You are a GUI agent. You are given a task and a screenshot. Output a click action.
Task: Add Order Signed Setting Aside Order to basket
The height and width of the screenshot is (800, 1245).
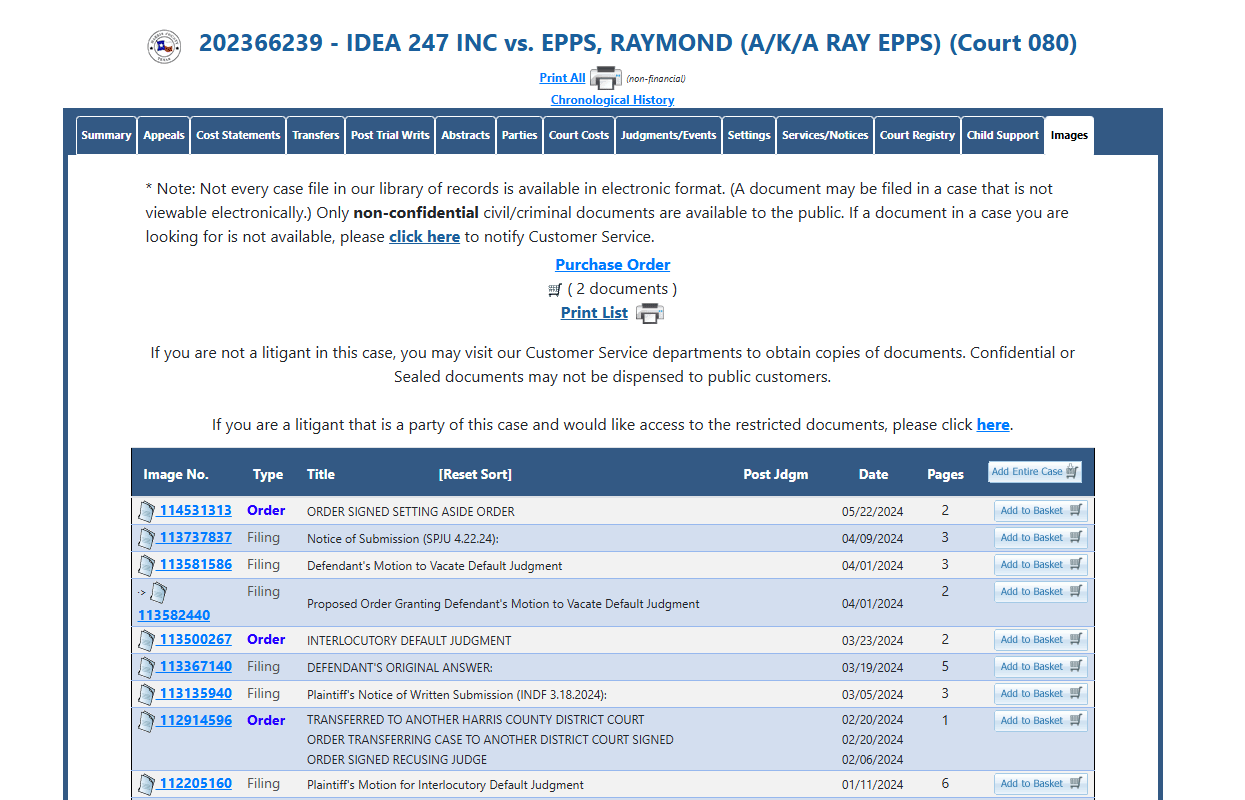pos(1041,511)
